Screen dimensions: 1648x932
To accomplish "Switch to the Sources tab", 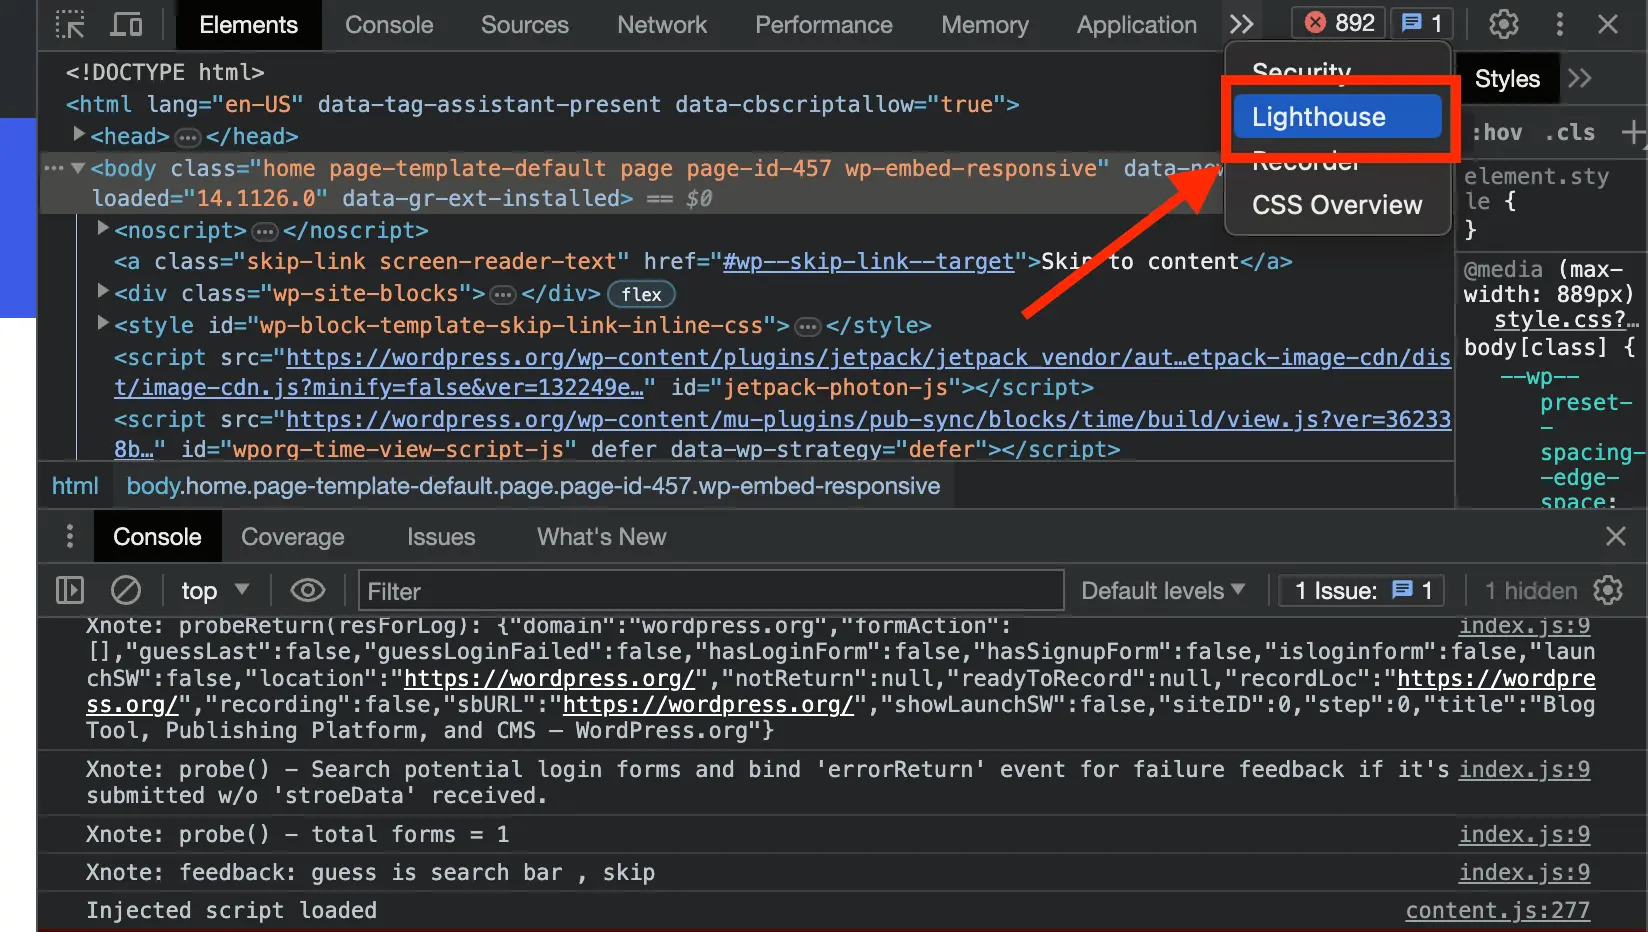I will pos(525,25).
